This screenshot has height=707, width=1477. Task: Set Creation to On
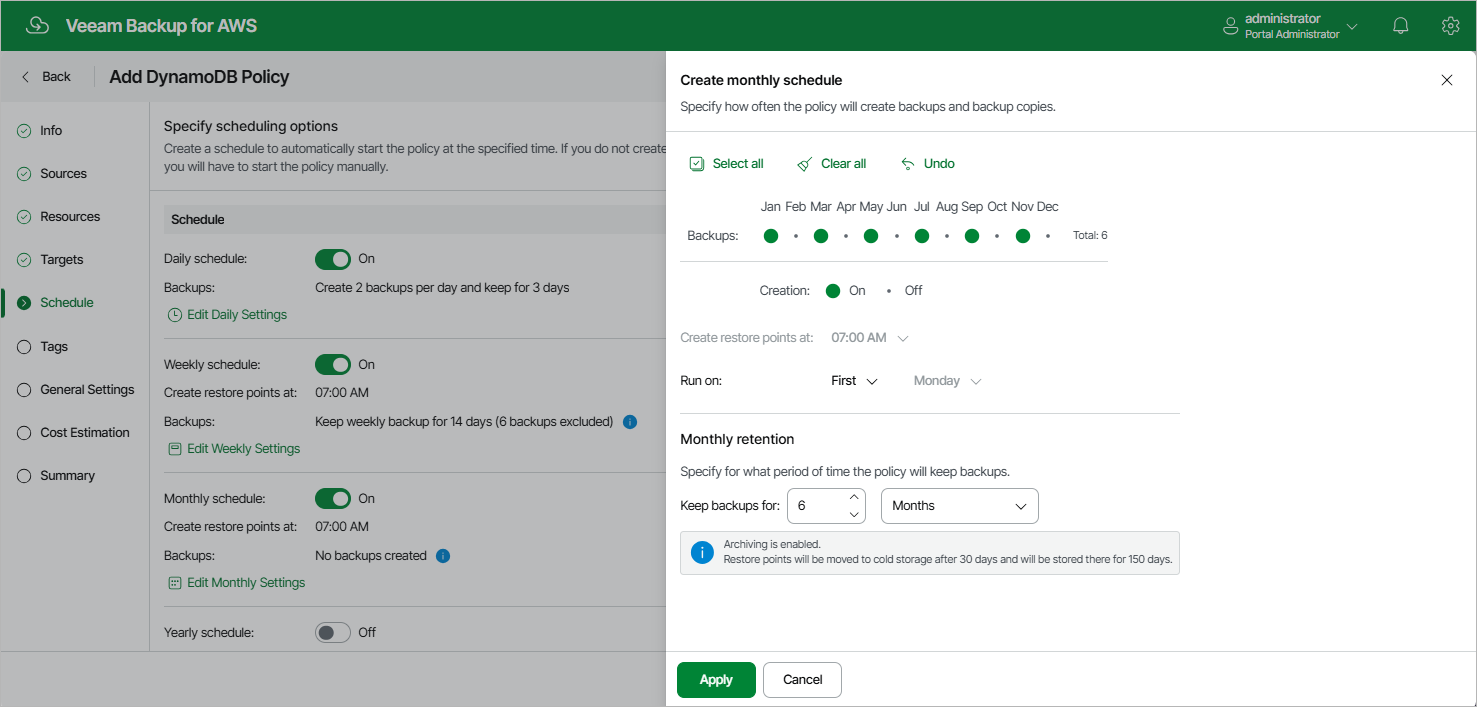(x=833, y=291)
